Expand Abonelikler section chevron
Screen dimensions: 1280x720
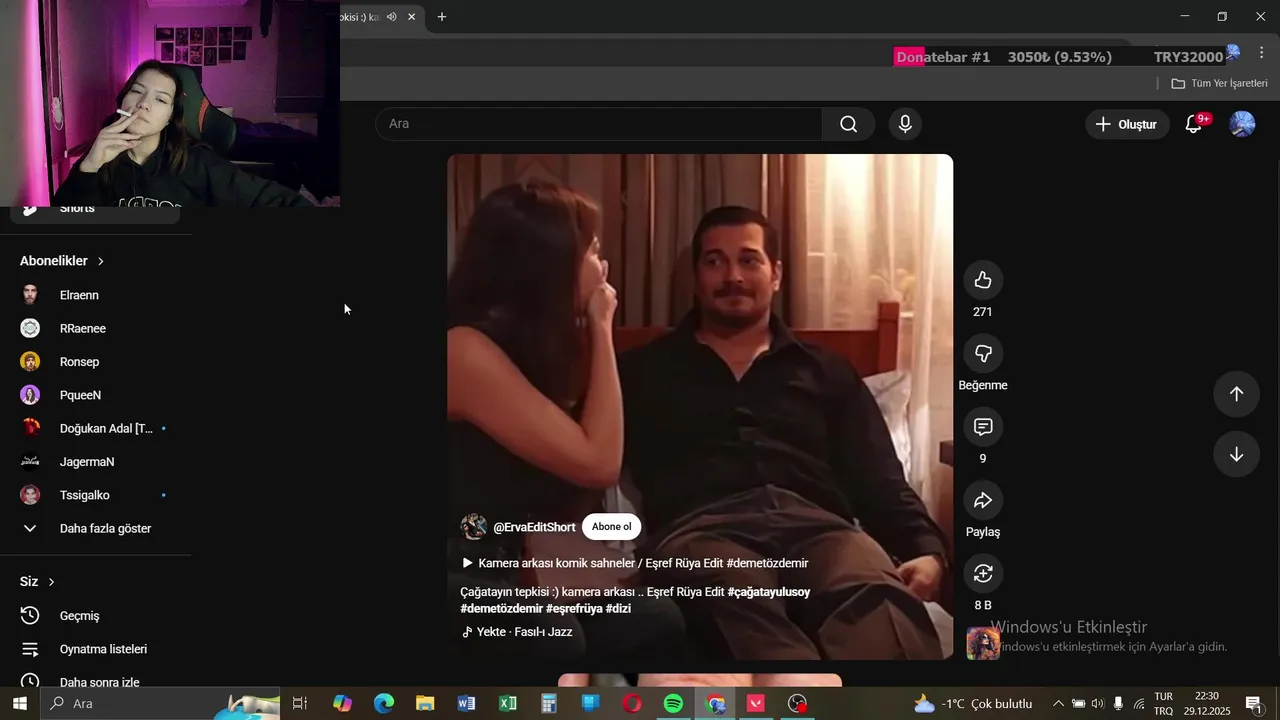coord(101,261)
